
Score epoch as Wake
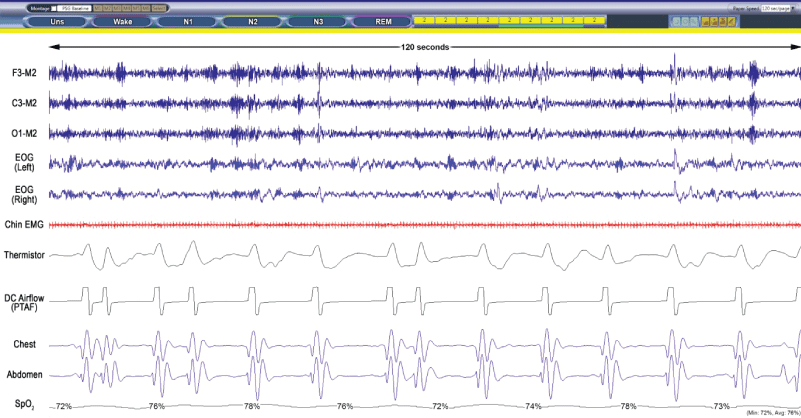click(x=122, y=21)
